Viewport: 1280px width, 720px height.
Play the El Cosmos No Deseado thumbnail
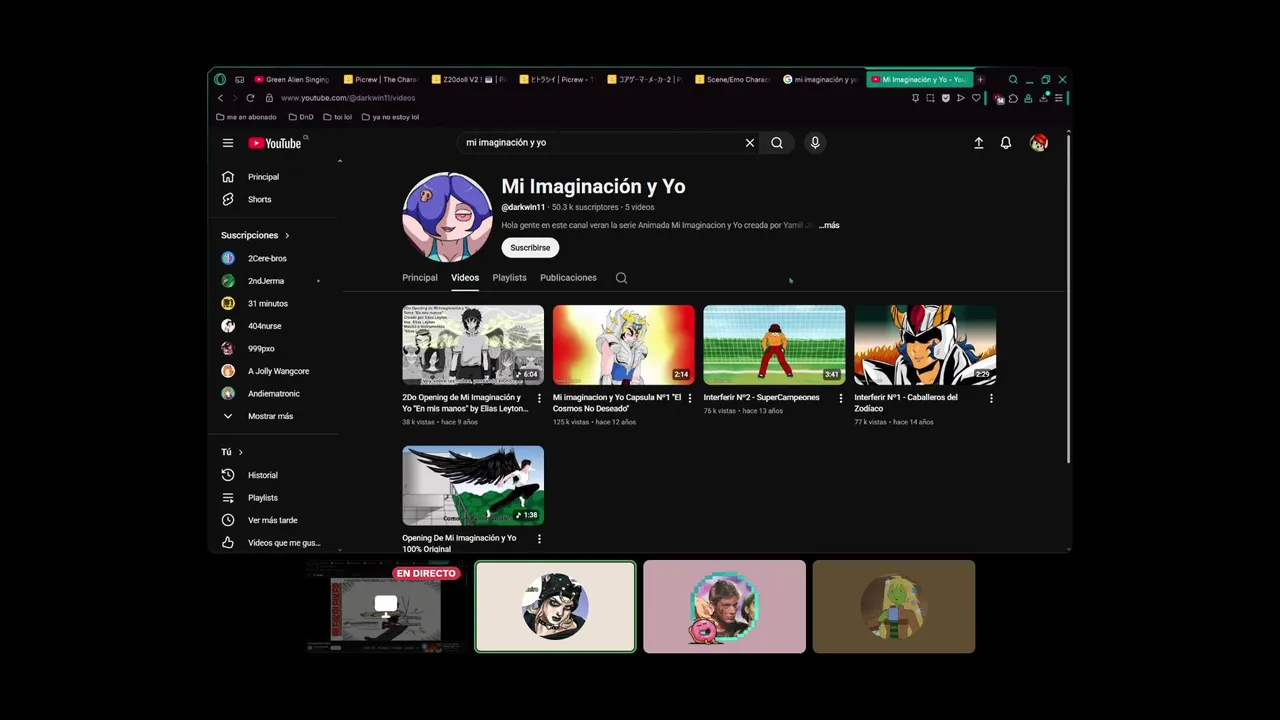[624, 345]
